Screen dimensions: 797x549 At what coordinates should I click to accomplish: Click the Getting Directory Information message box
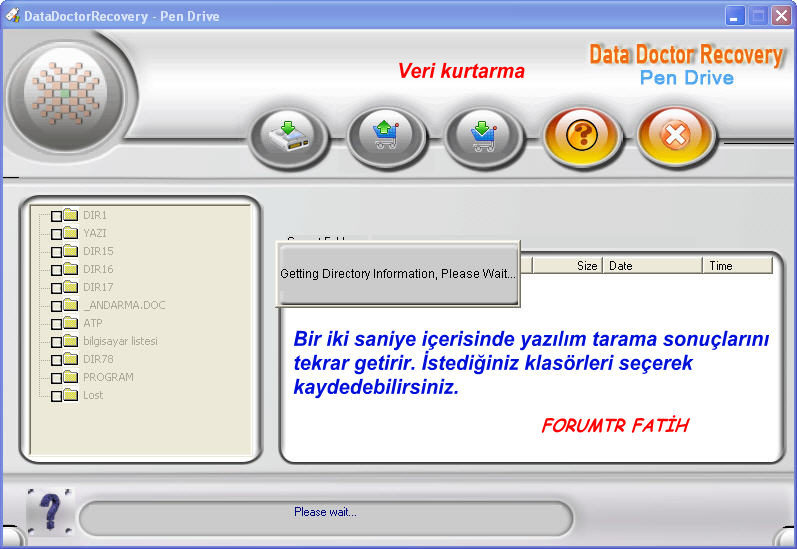point(398,274)
